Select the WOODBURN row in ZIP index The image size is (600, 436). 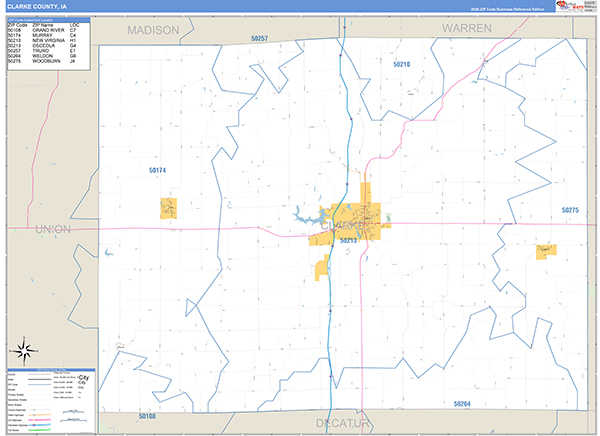pyautogui.click(x=42, y=61)
